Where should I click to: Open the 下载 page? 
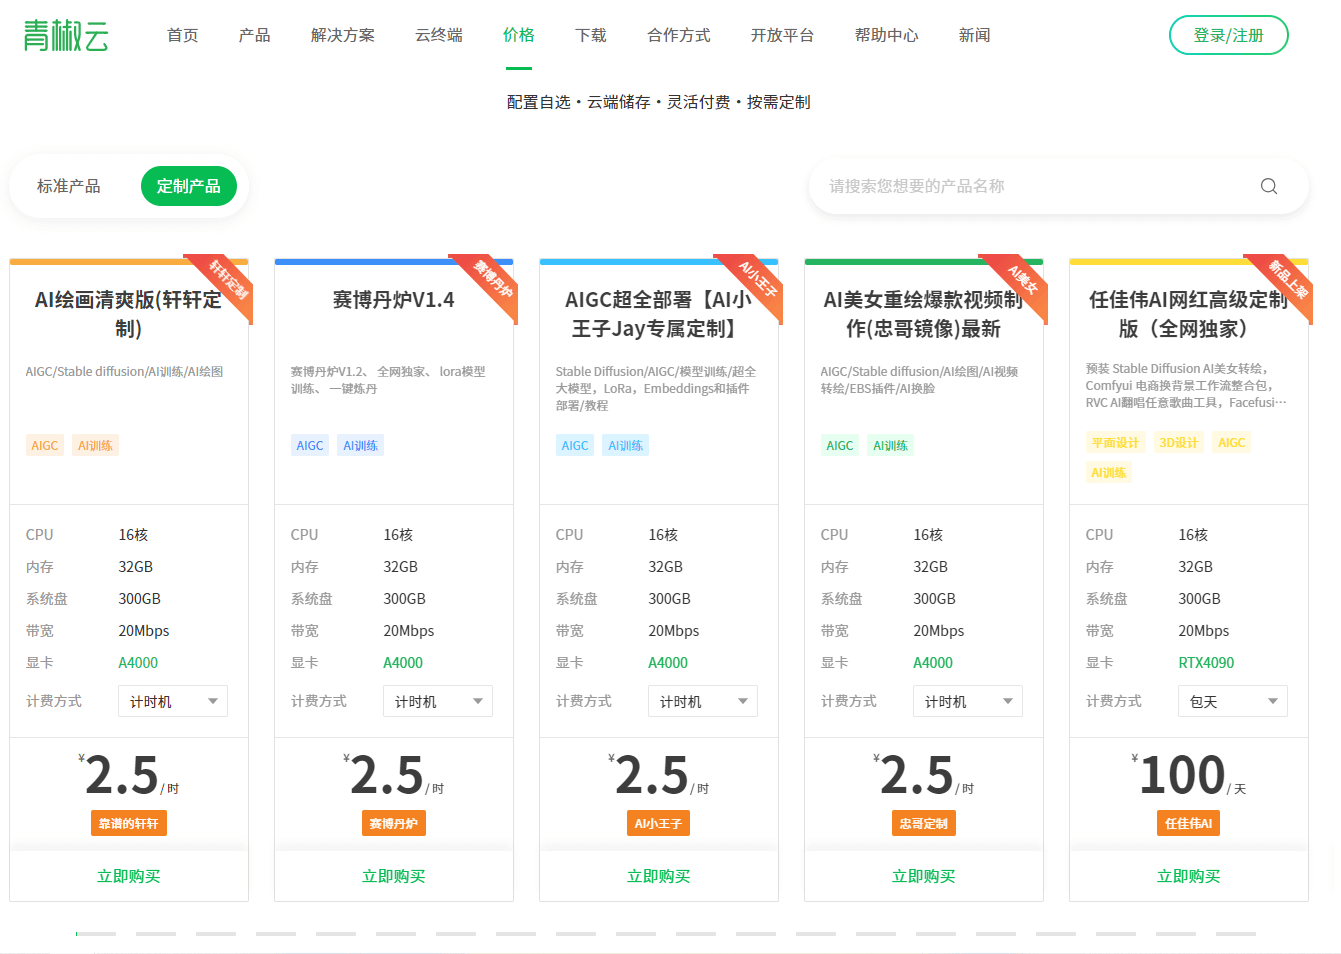591,35
